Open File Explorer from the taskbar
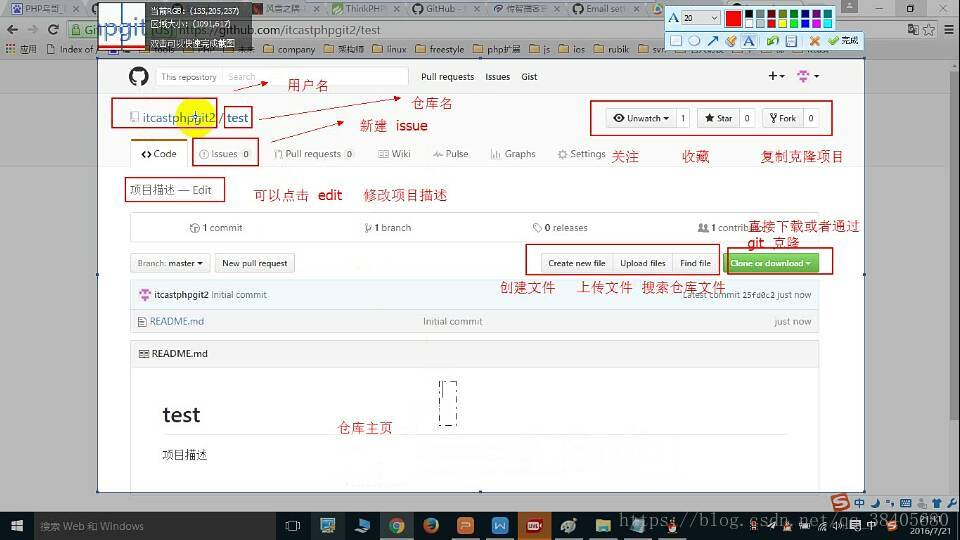Screen dimensions: 960x540 click(x=603, y=526)
